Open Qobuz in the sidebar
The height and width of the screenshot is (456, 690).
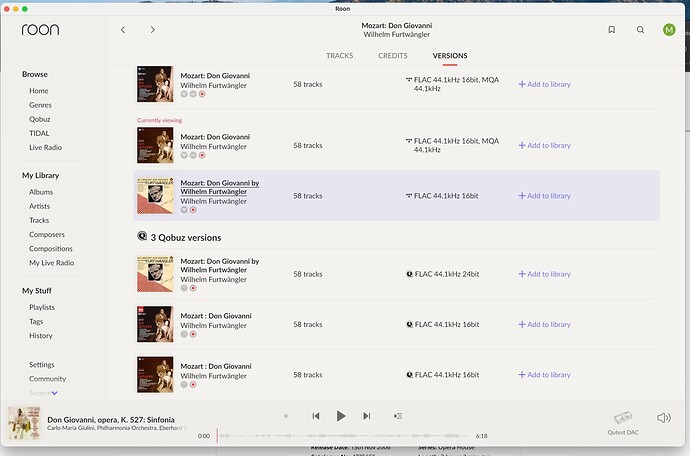pyautogui.click(x=40, y=119)
